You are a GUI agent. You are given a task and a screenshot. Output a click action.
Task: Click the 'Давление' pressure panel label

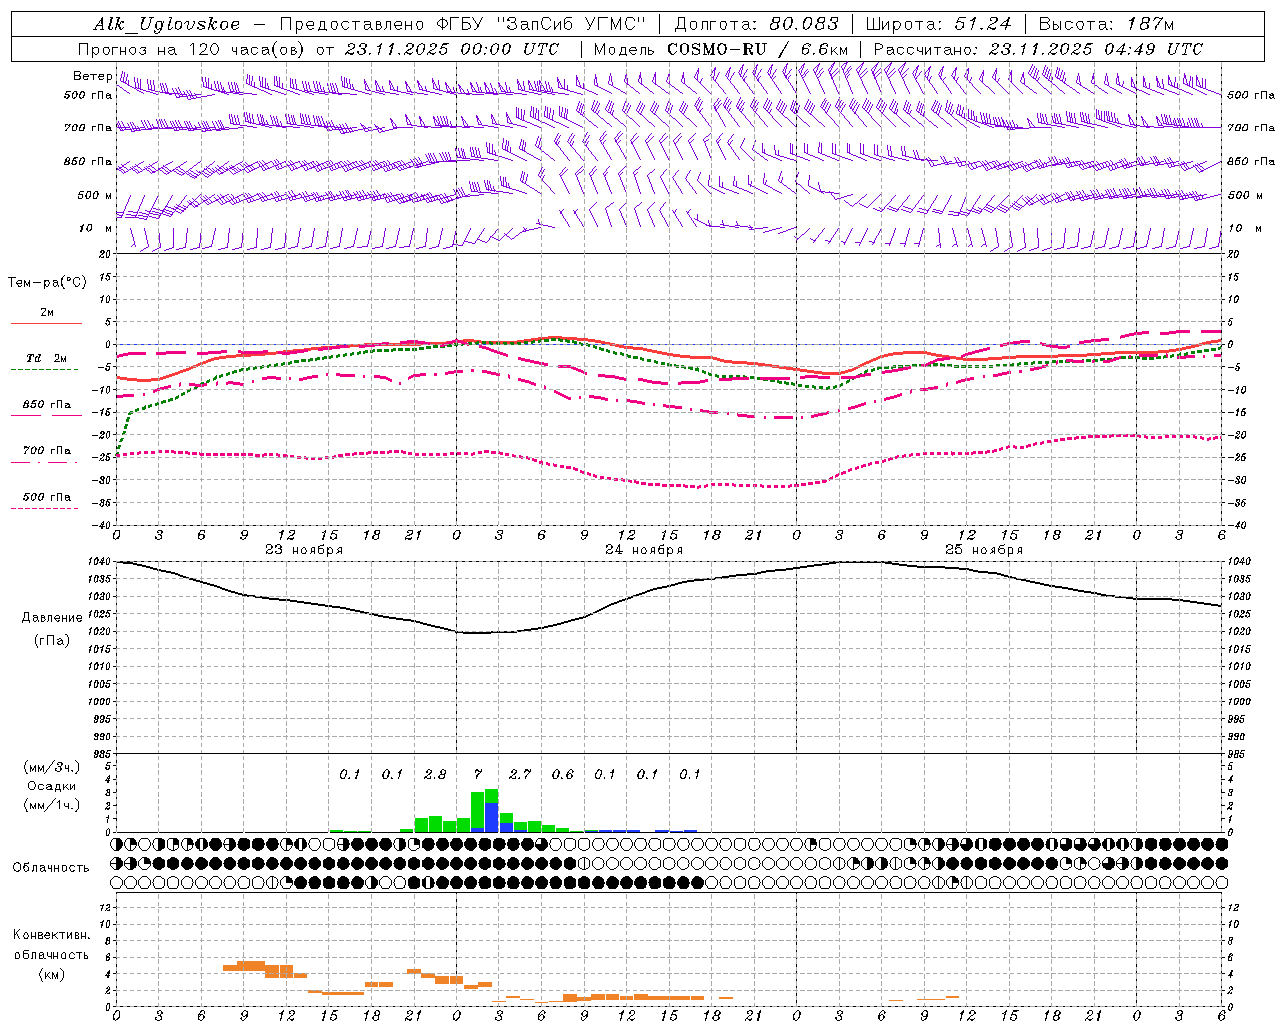pos(52,618)
